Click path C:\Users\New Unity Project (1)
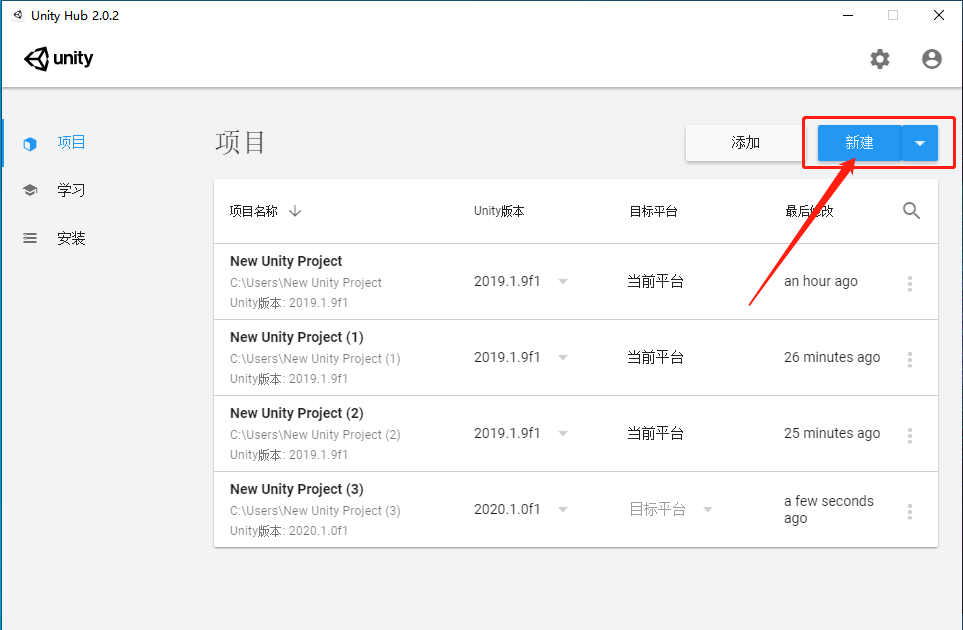963x630 pixels. (315, 359)
